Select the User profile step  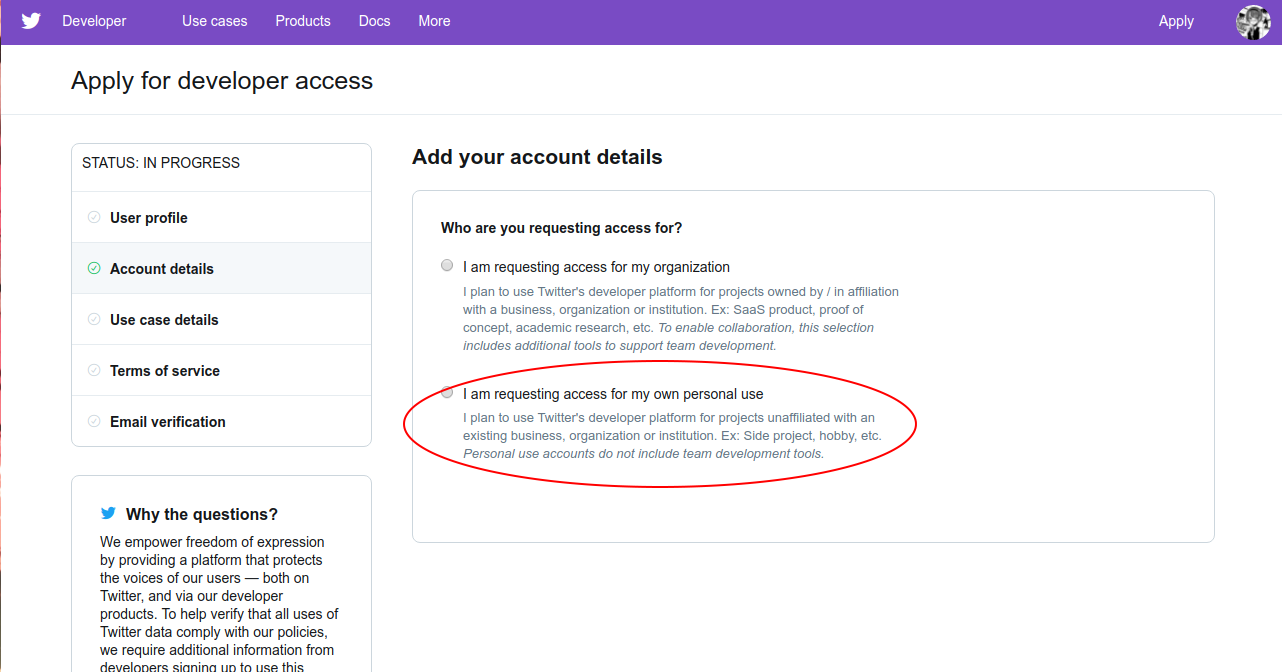[148, 217]
